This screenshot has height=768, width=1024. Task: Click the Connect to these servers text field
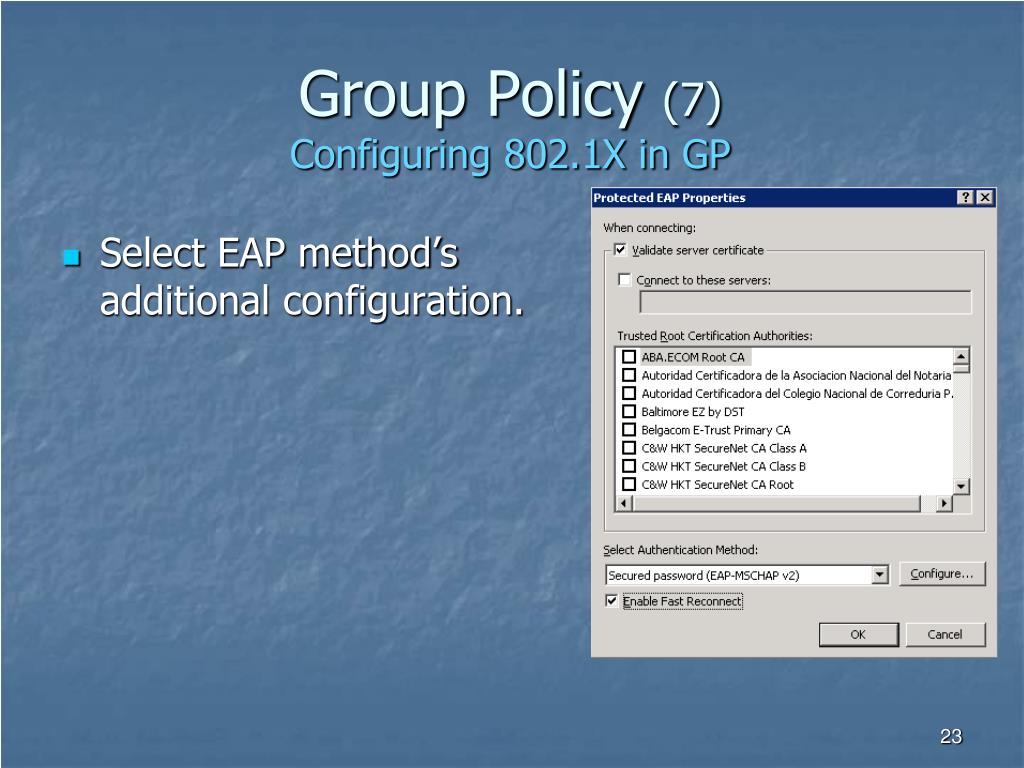pyautogui.click(x=805, y=302)
